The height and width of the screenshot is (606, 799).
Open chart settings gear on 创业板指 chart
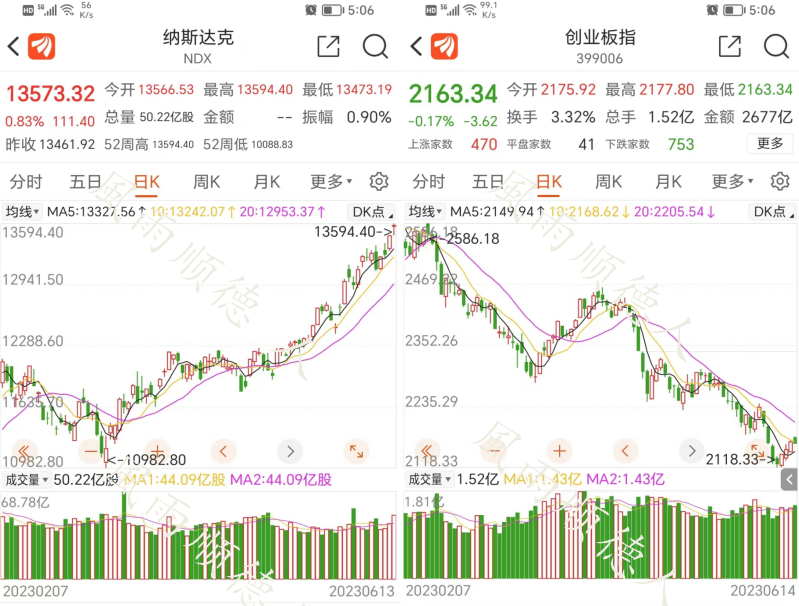tap(780, 181)
